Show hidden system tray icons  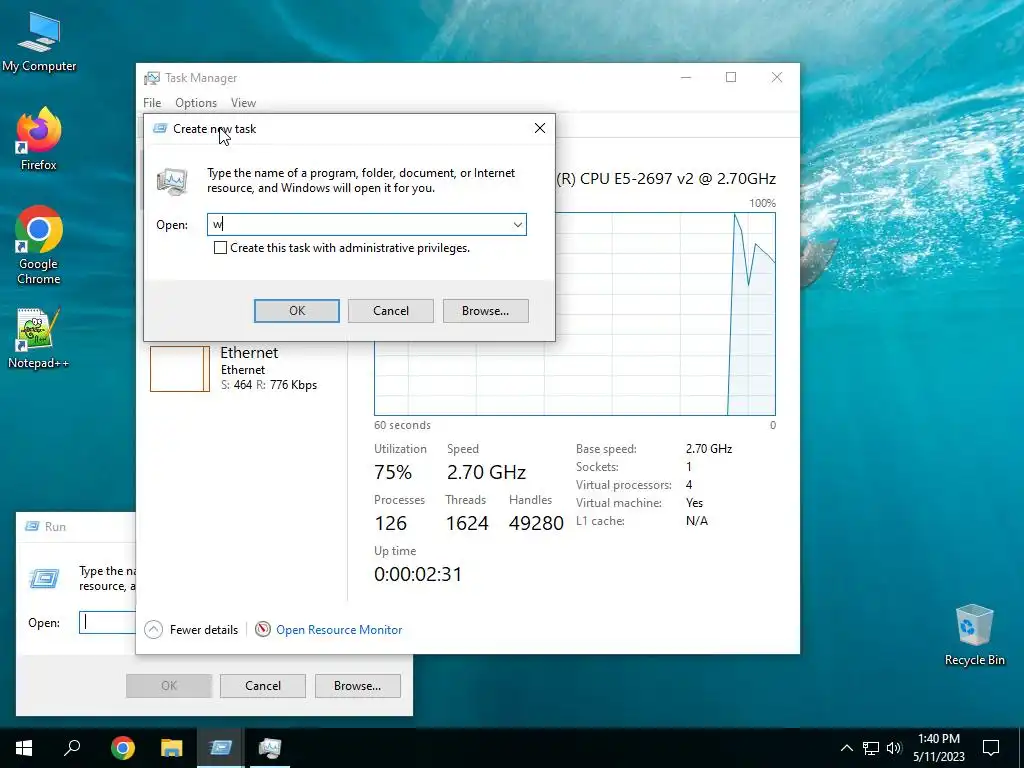pos(846,748)
